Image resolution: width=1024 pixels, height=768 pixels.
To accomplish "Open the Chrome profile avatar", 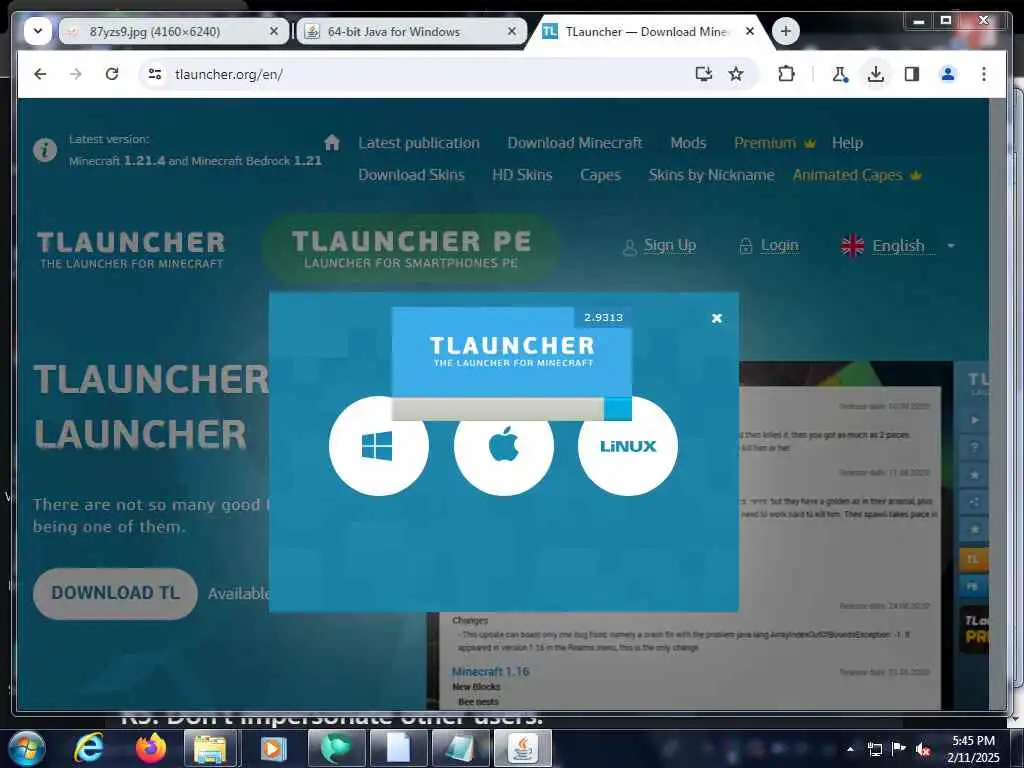I will click(x=948, y=74).
